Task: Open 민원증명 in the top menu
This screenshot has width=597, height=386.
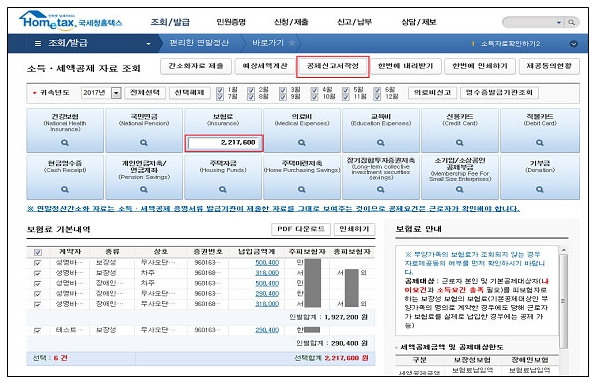Action: (x=231, y=22)
